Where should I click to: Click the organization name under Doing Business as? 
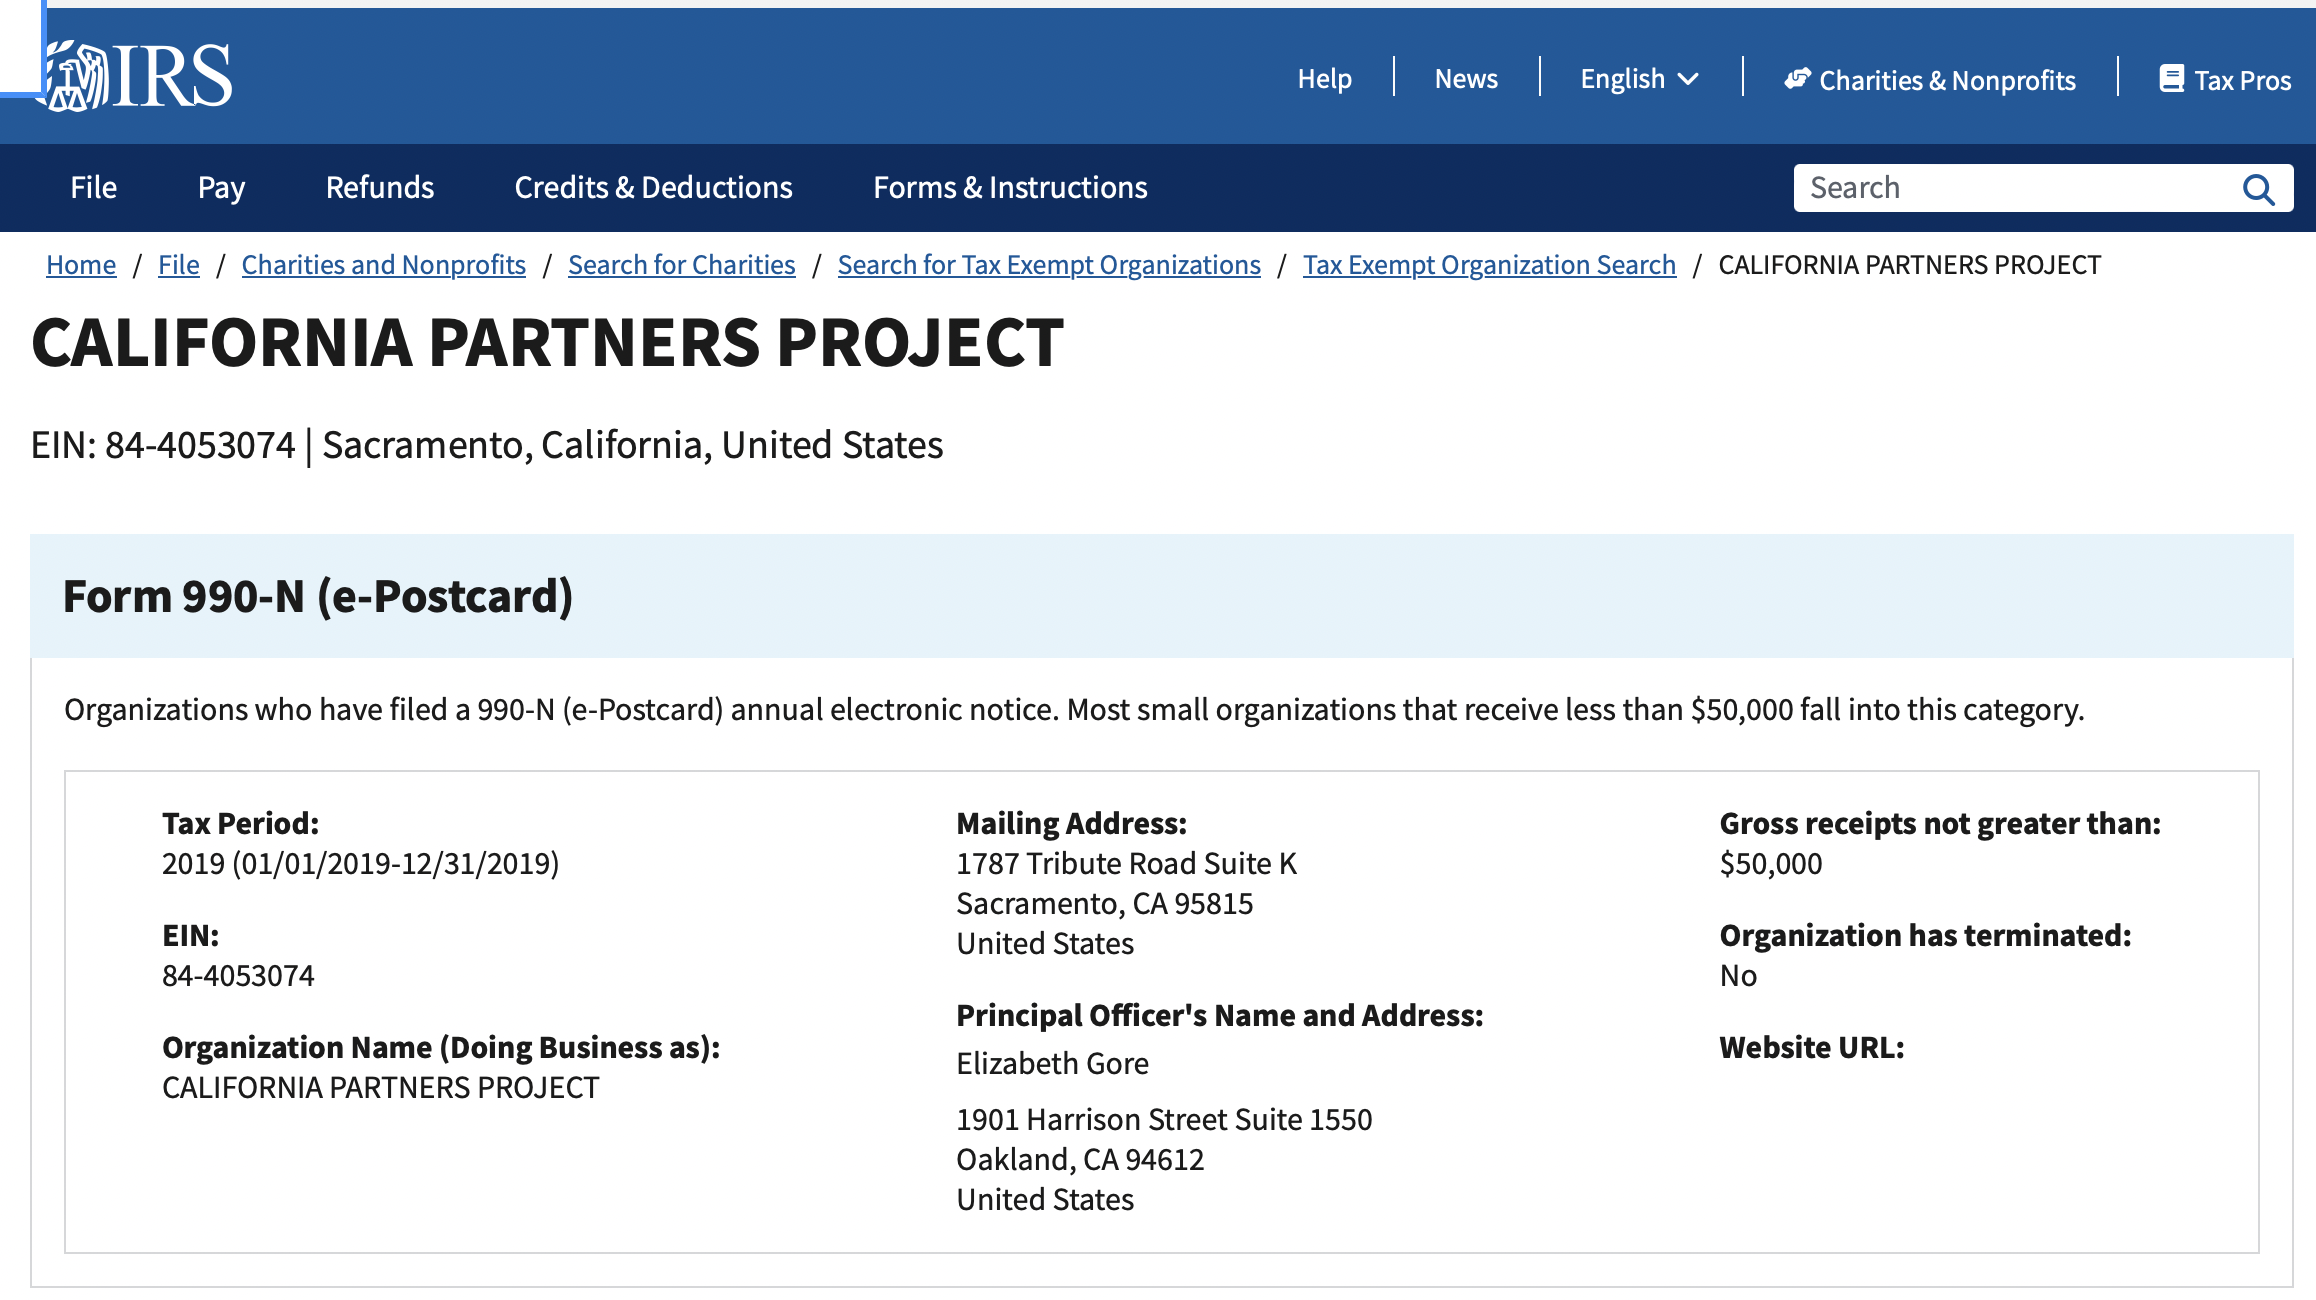pos(380,1087)
